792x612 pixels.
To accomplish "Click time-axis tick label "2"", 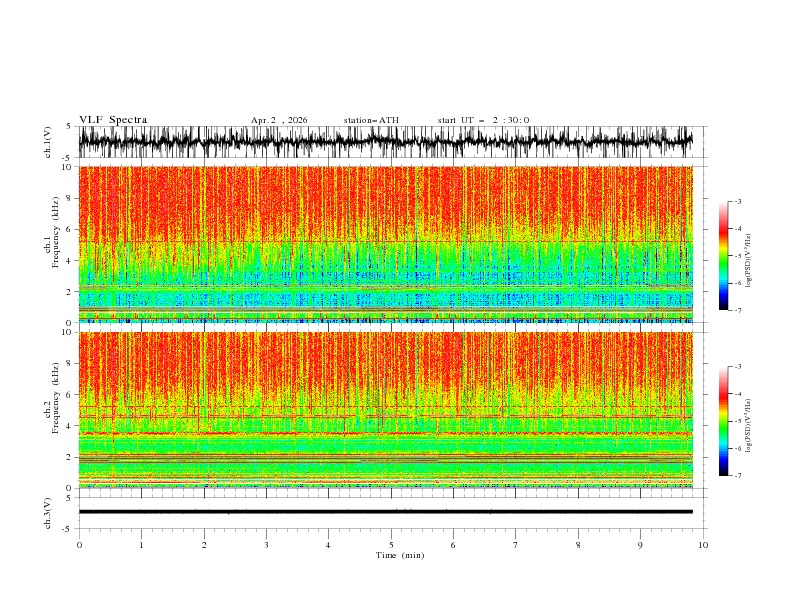I will [x=204, y=545].
